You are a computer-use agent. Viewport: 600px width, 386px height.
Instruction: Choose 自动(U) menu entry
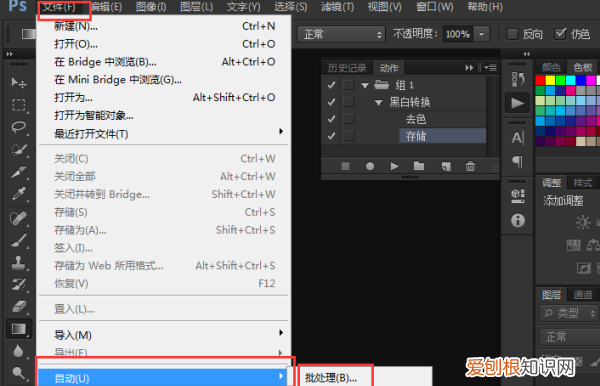pos(164,378)
